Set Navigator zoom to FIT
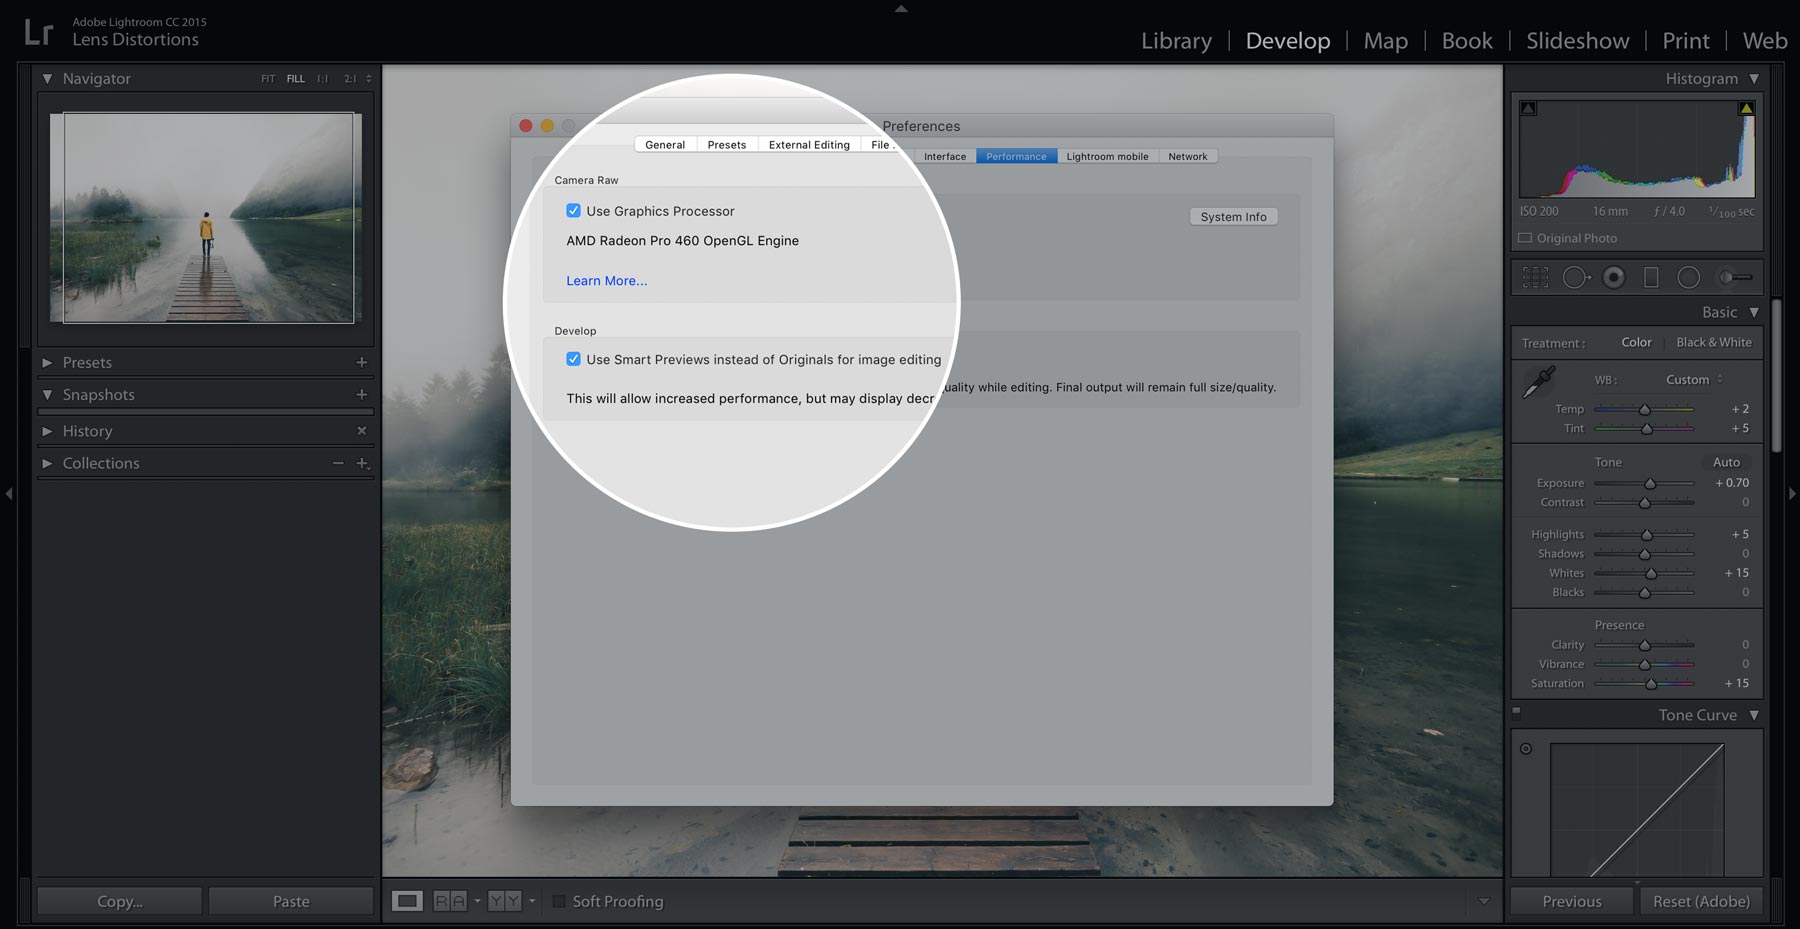The image size is (1800, 929). (x=268, y=79)
